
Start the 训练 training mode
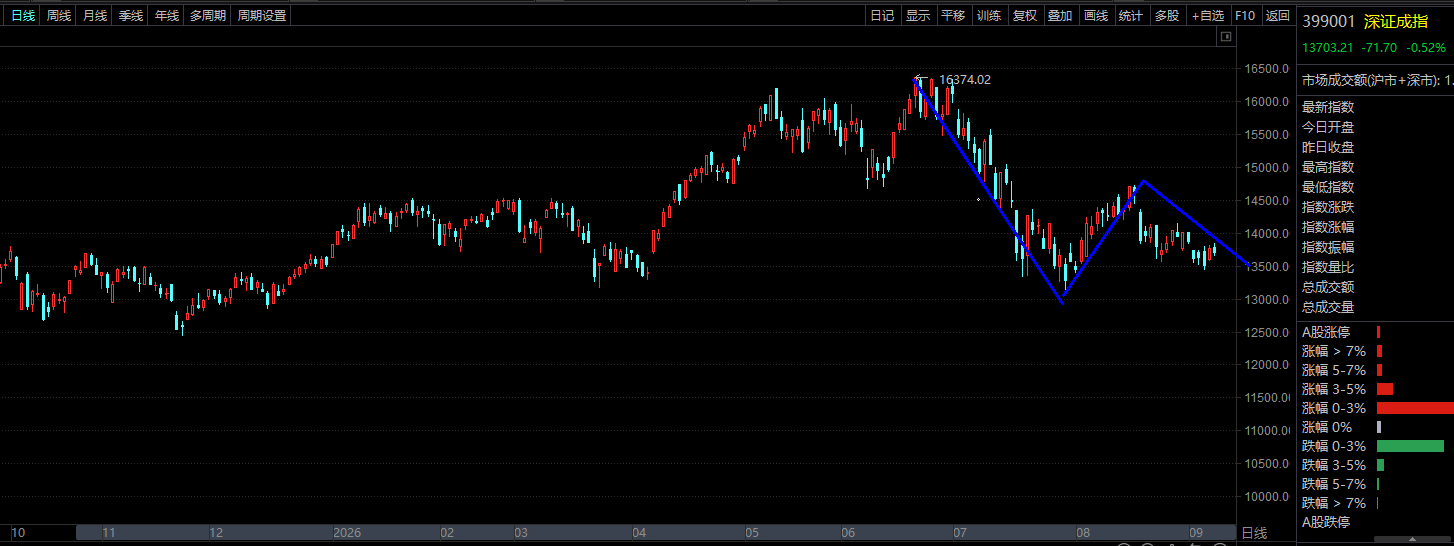click(989, 15)
